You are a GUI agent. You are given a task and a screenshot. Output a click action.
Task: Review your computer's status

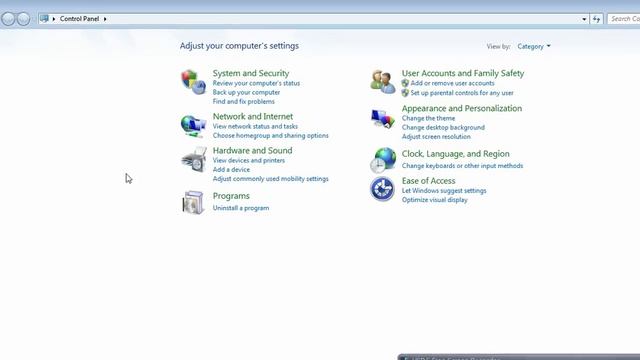tap(256, 83)
